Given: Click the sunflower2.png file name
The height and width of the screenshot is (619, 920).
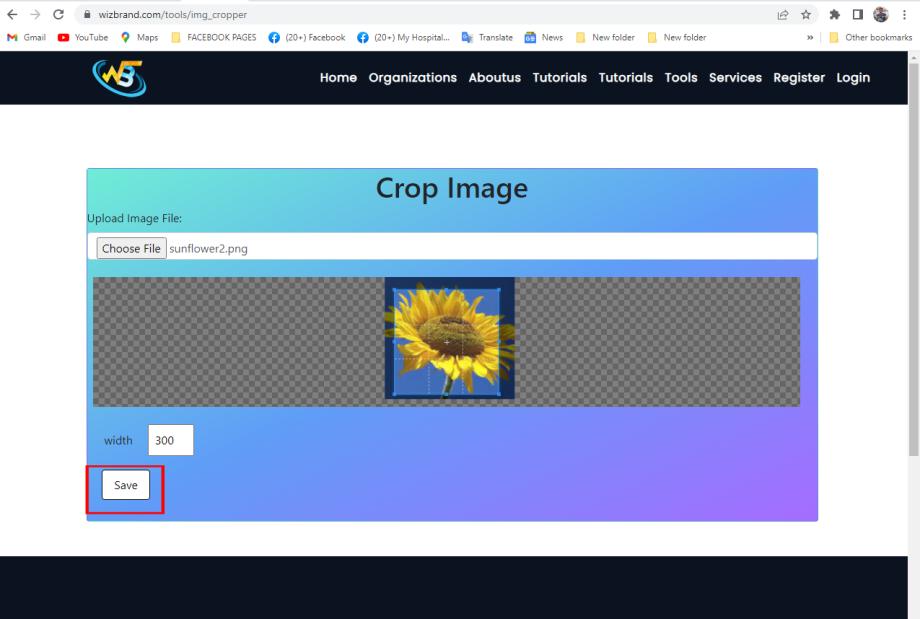Looking at the screenshot, I should 208,249.
